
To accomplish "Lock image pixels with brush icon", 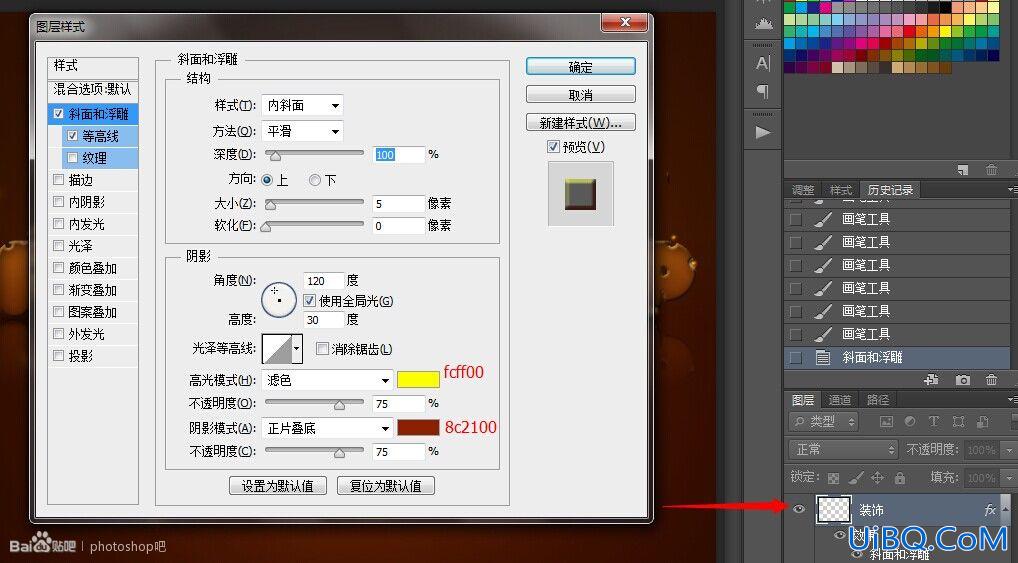I will click(x=856, y=479).
